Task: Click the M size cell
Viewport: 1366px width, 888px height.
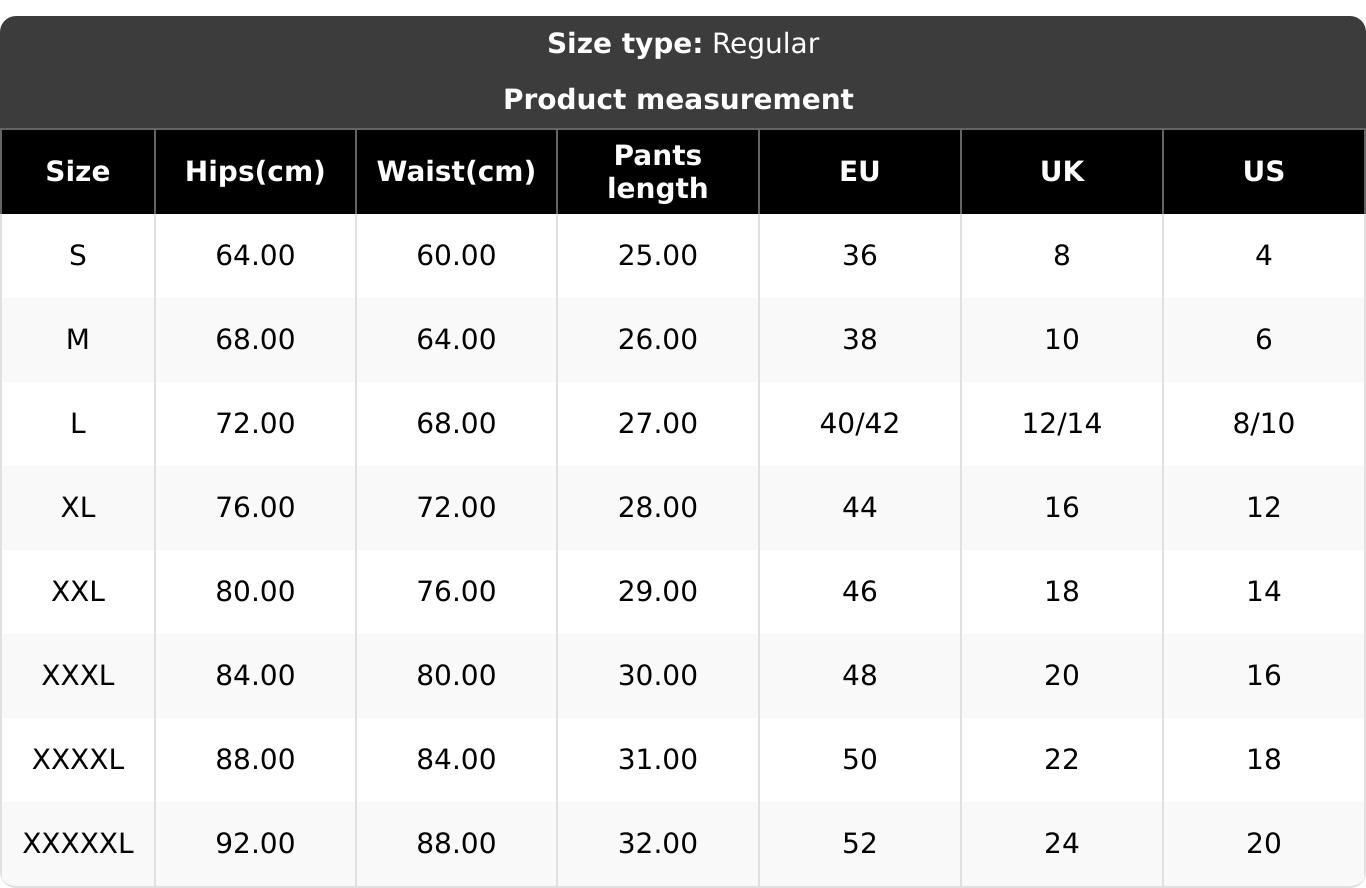Action: pyautogui.click(x=78, y=340)
